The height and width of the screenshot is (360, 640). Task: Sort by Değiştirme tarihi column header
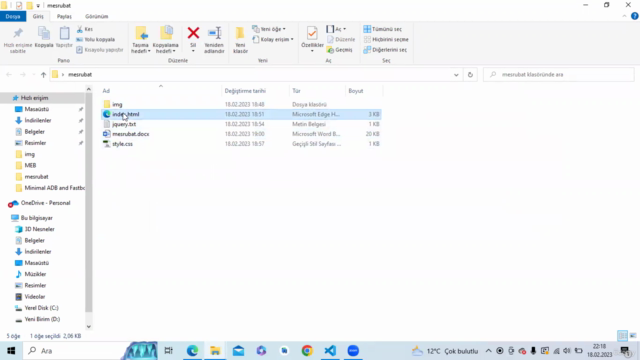tap(245, 91)
